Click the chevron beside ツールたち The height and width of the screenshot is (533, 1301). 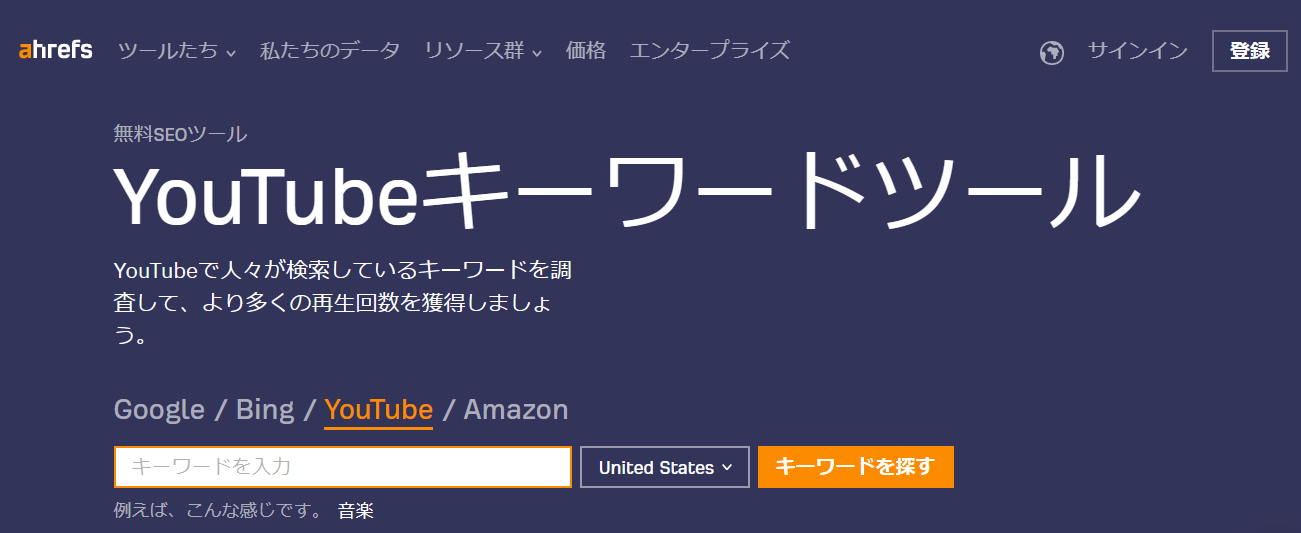[x=231, y=53]
